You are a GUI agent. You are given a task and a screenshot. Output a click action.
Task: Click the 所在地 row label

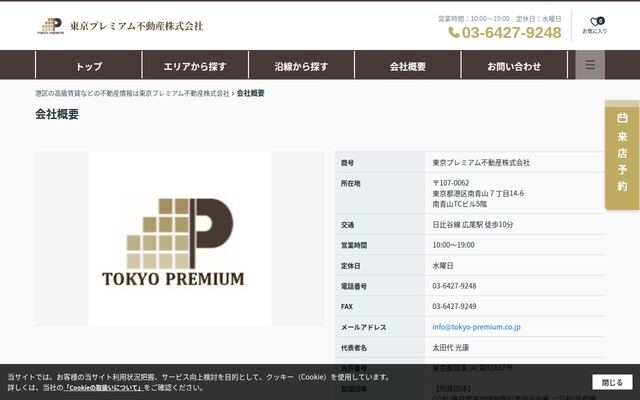tap(351, 183)
